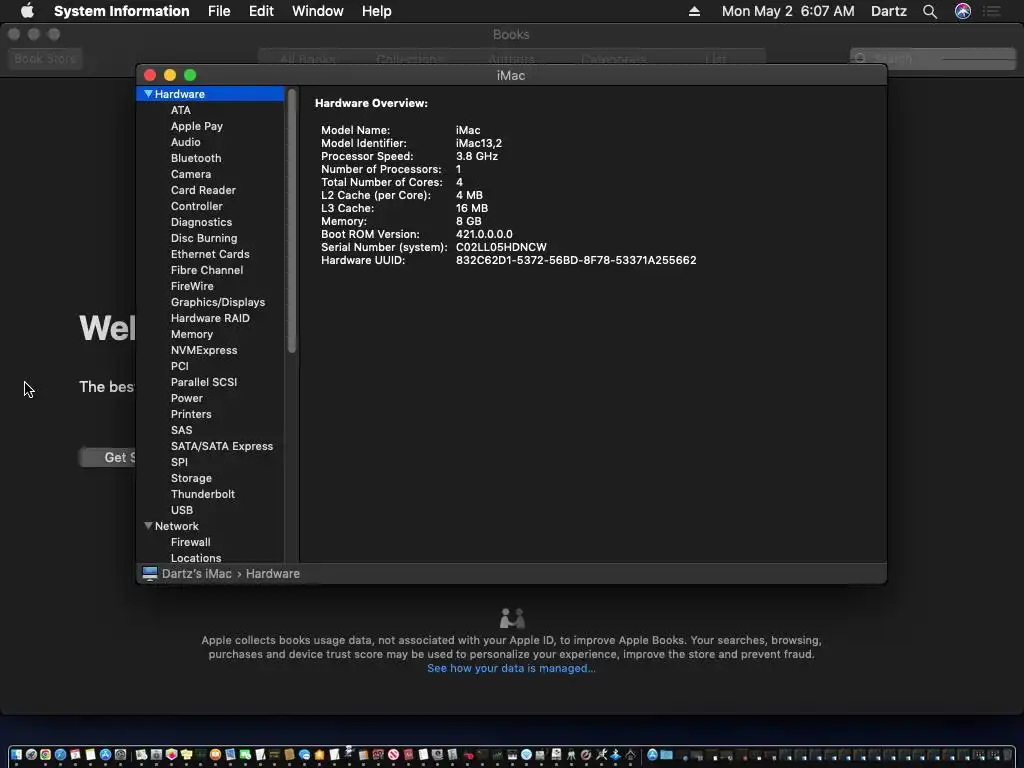
Task: Select Camera in the sidebar
Action: (191, 174)
